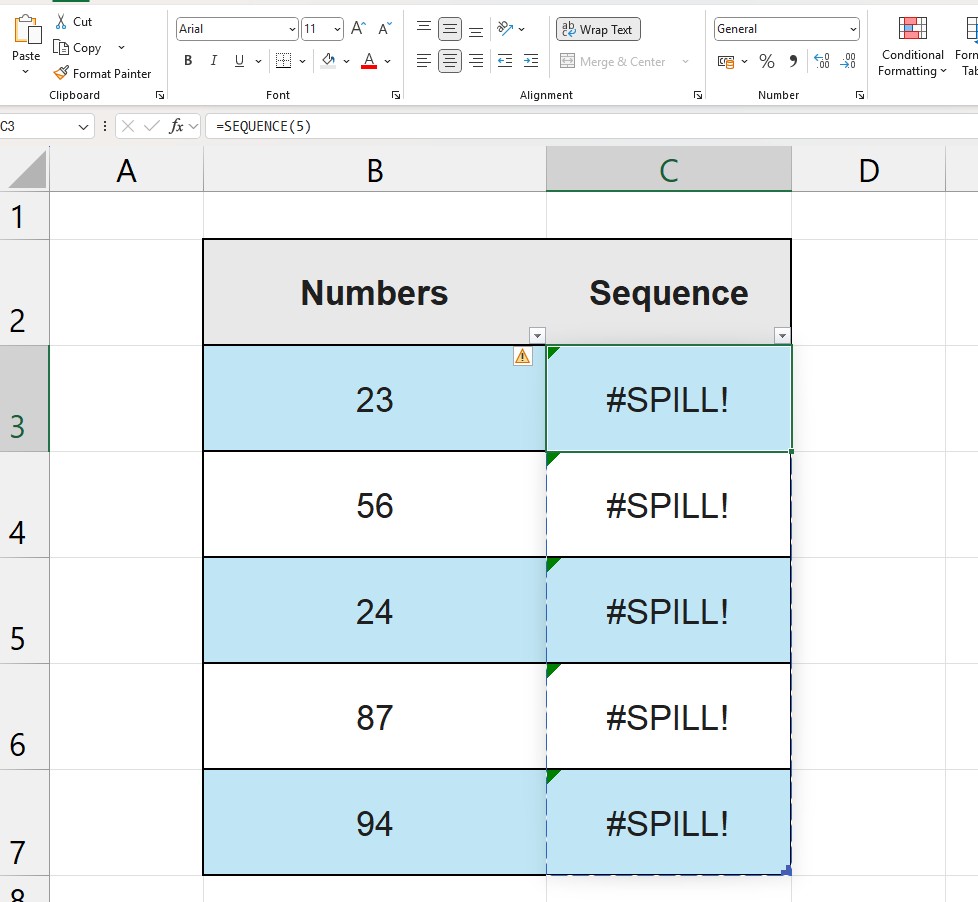
Task: Open Conditional Formatting options
Action: [x=911, y=47]
